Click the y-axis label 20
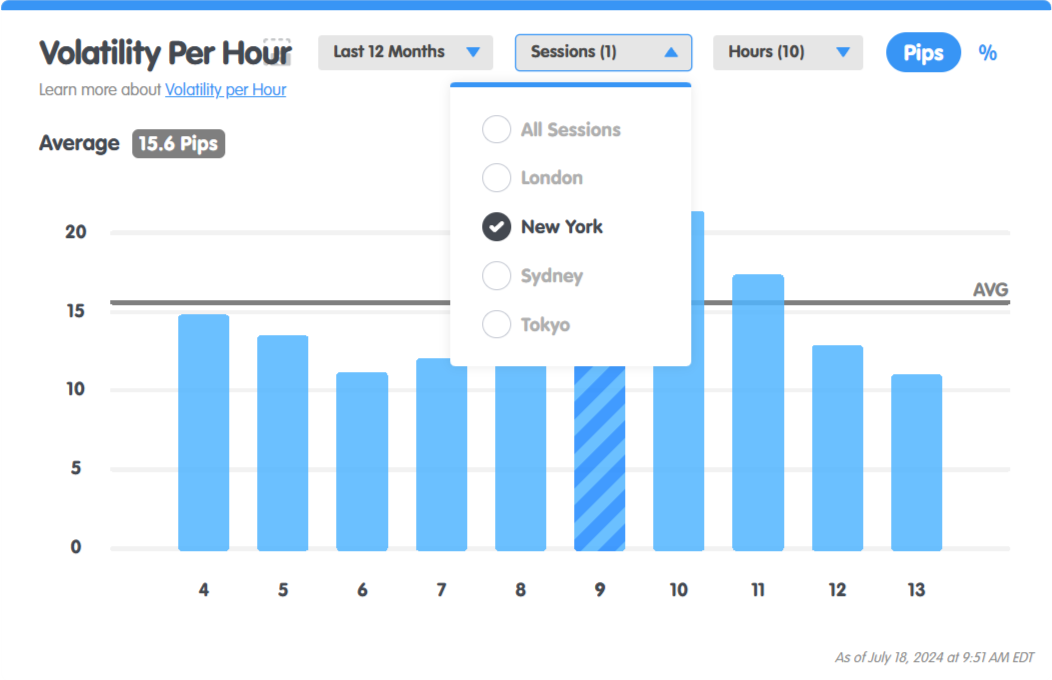 (76, 232)
